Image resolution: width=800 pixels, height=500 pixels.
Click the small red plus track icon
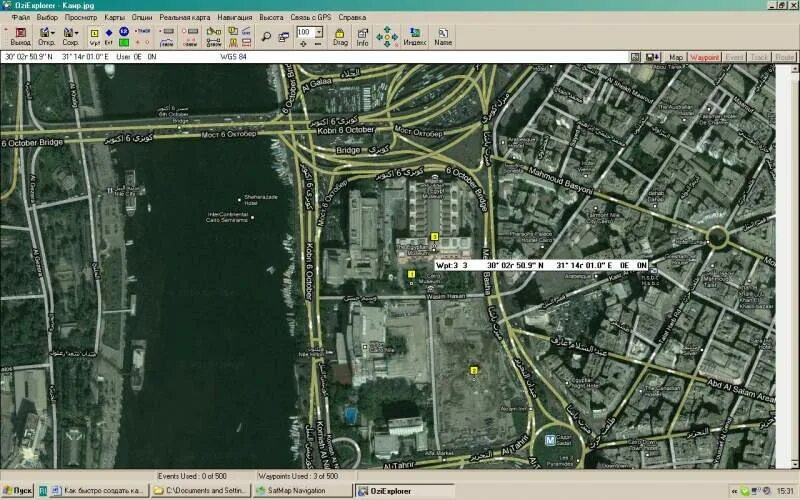[x=137, y=43]
